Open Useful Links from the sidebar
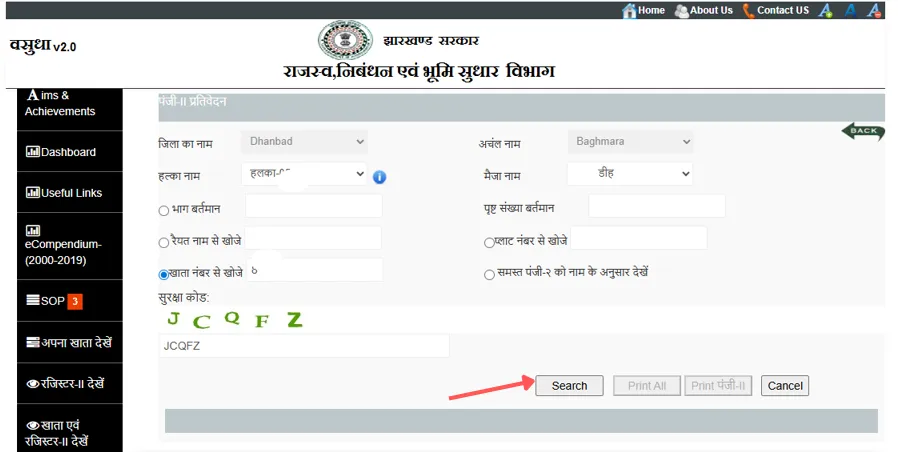This screenshot has width=898, height=452. click(70, 192)
